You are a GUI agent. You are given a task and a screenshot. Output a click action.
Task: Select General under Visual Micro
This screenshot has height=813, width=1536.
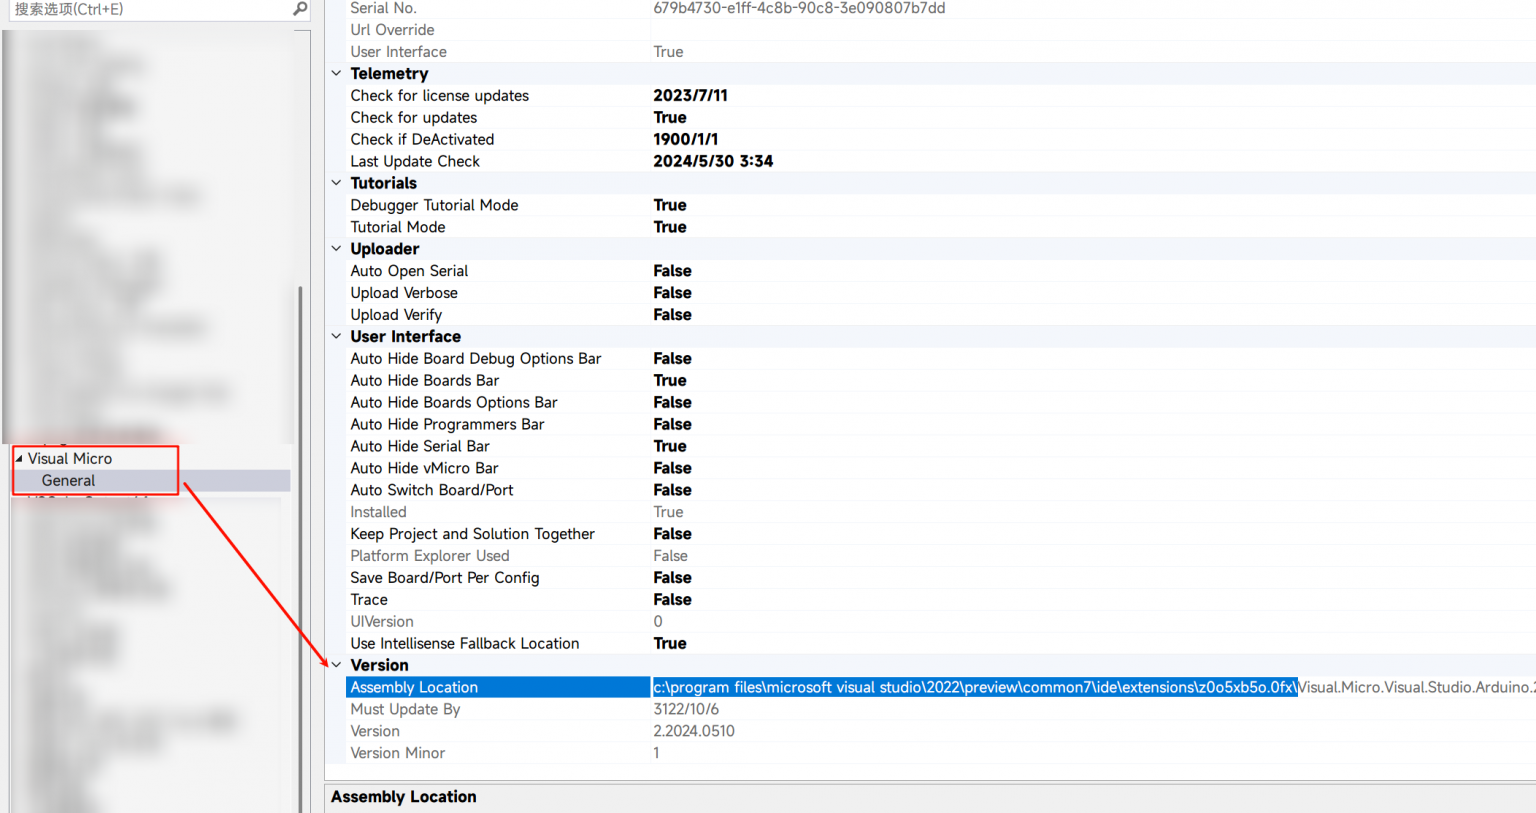click(x=68, y=481)
